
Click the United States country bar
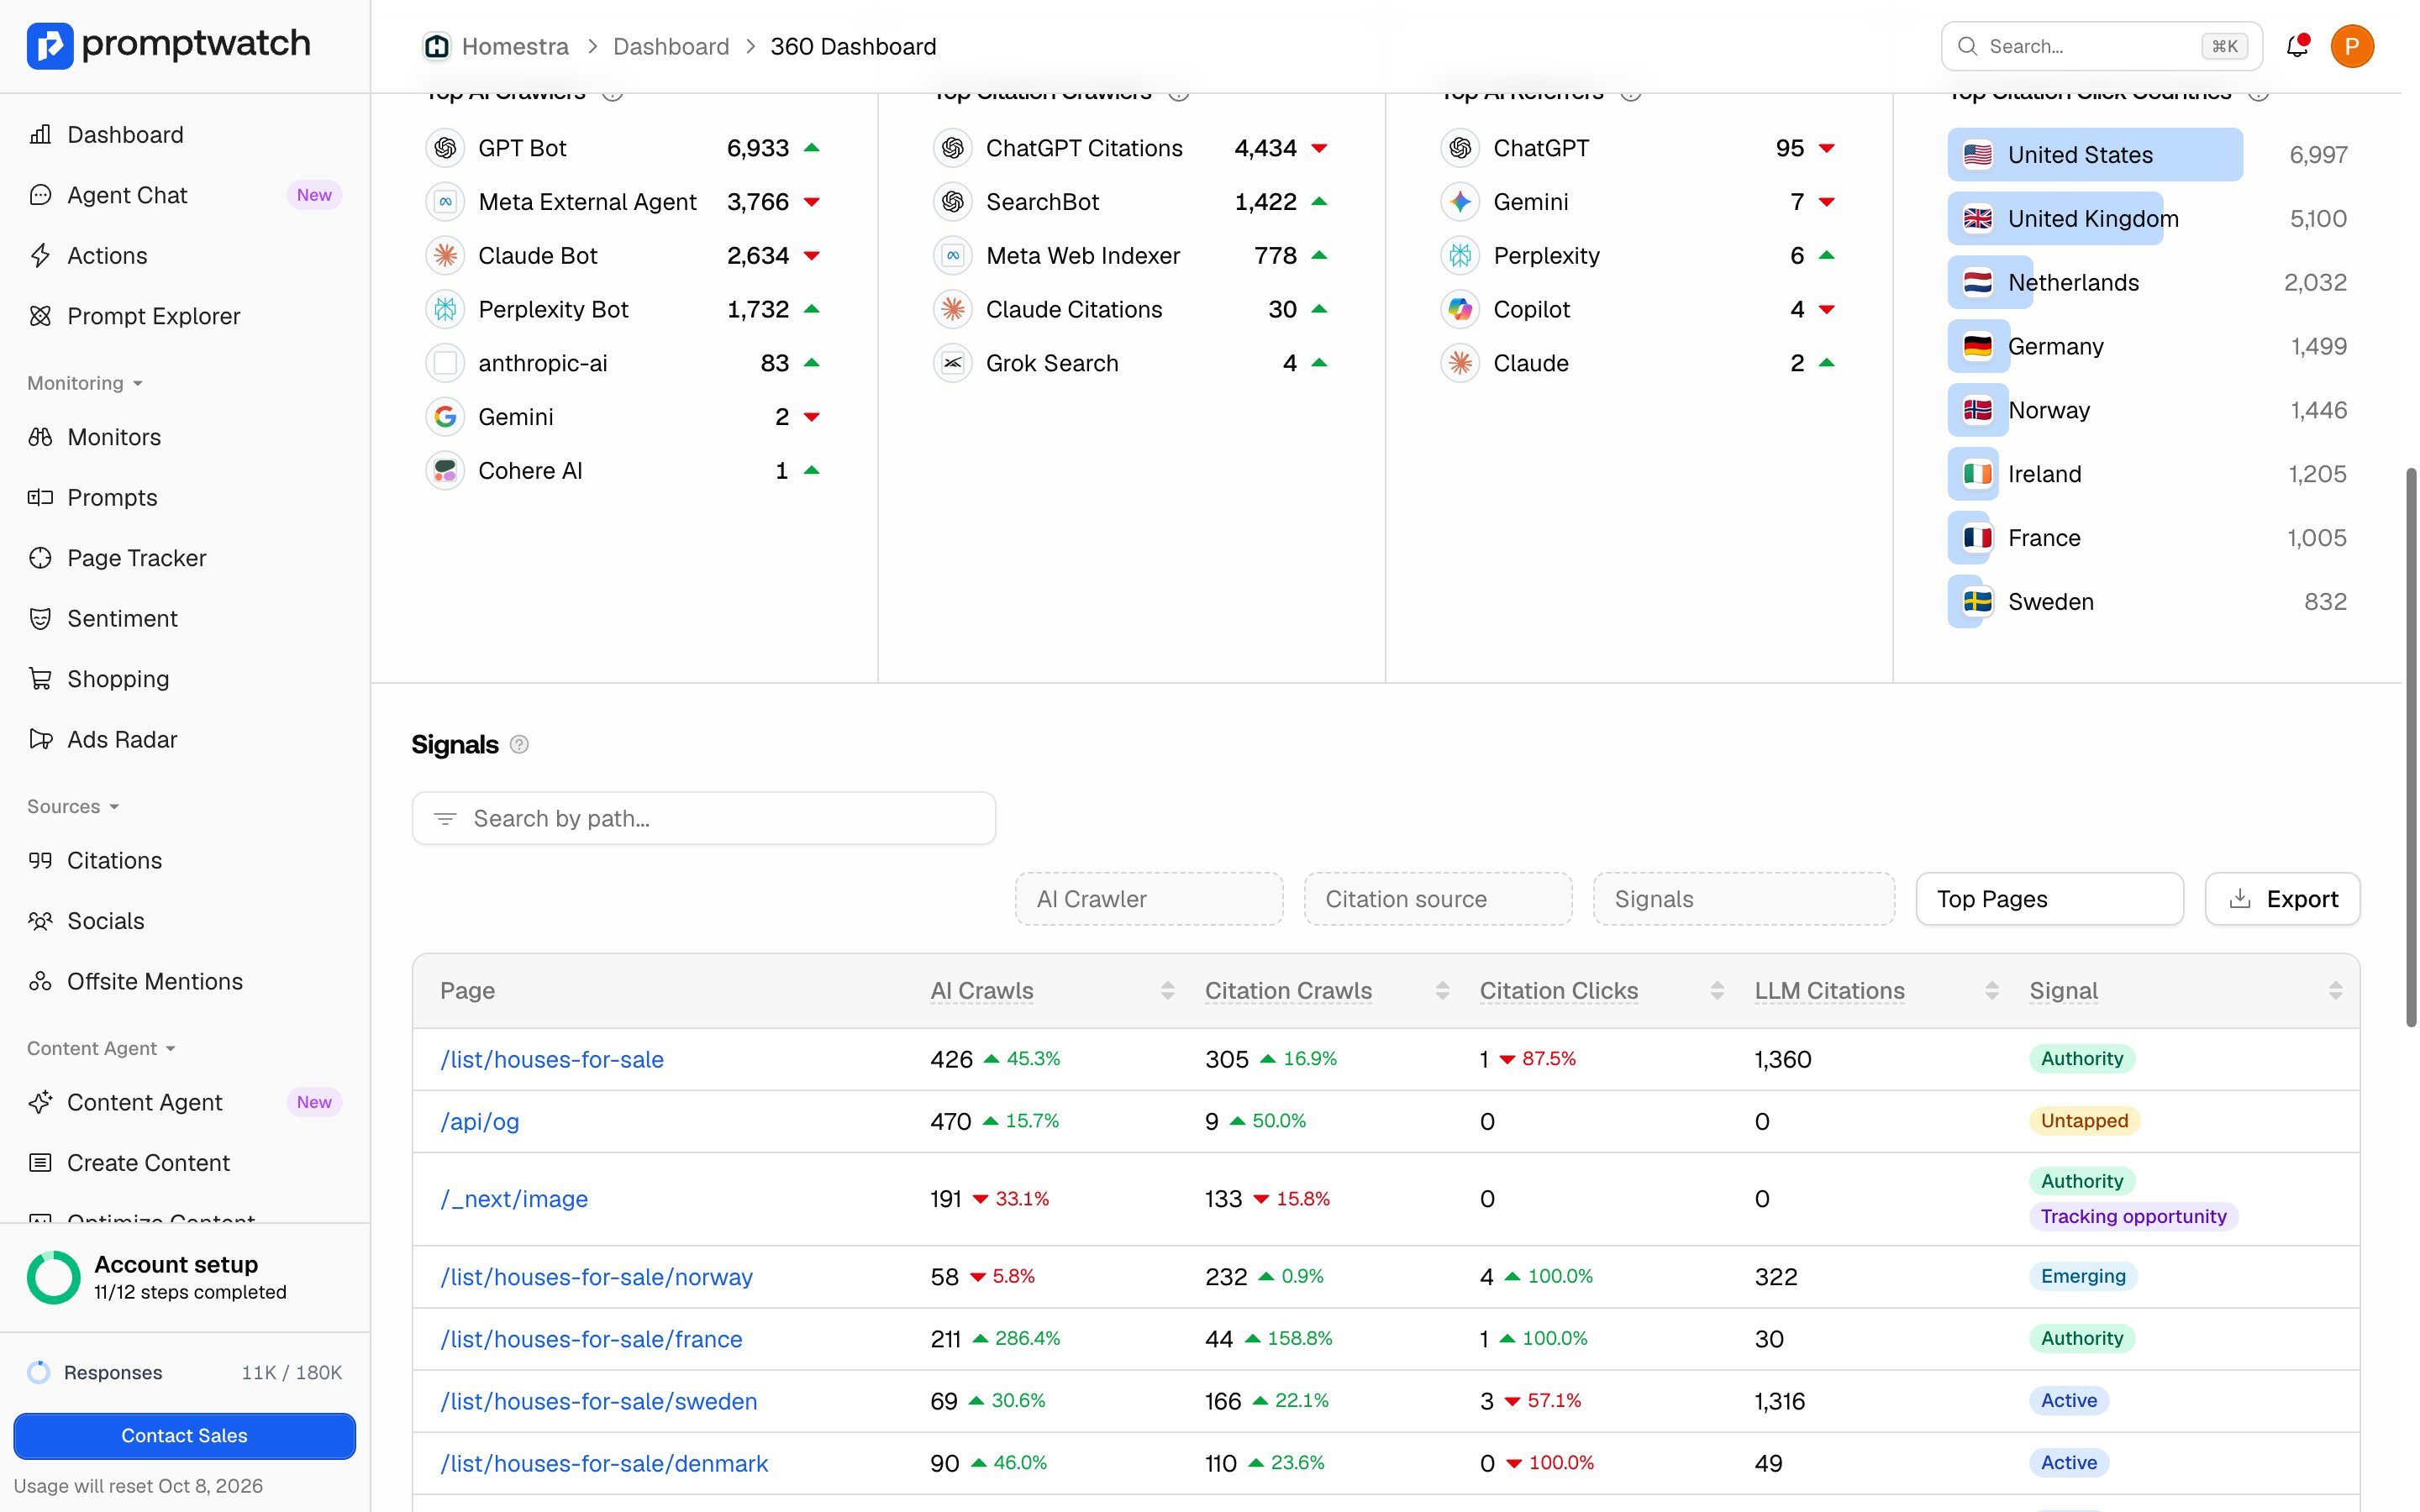click(x=2095, y=155)
